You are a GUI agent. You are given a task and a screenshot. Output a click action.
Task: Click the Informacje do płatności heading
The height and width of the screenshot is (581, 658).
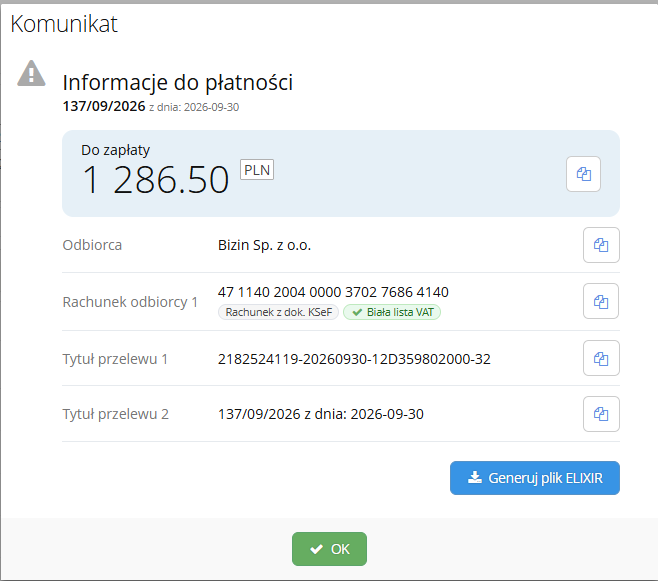point(178,82)
